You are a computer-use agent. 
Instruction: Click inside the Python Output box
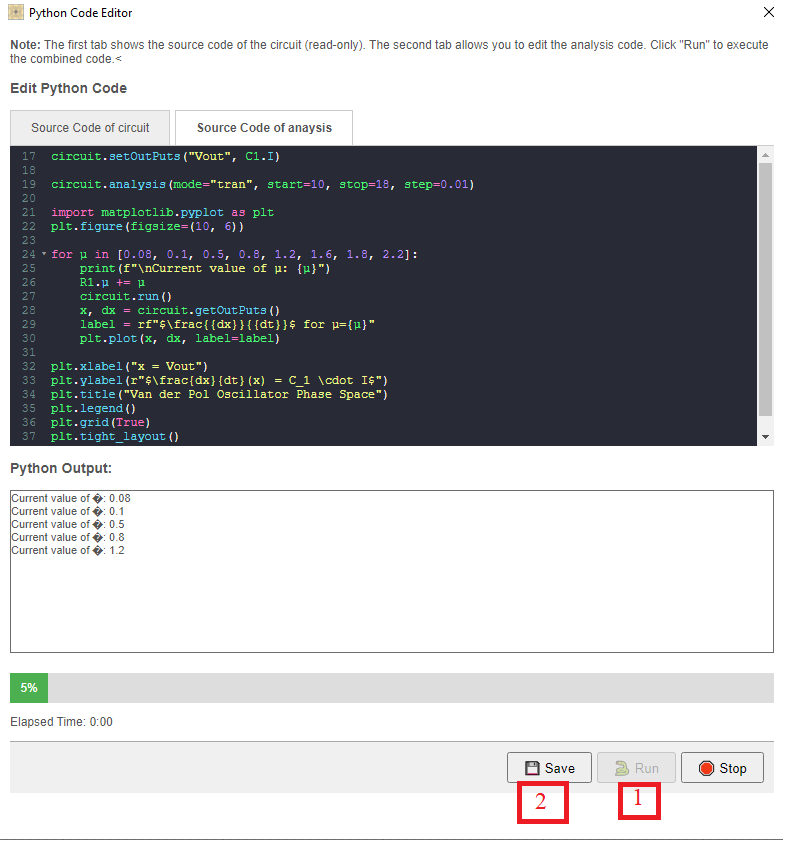tap(391, 571)
